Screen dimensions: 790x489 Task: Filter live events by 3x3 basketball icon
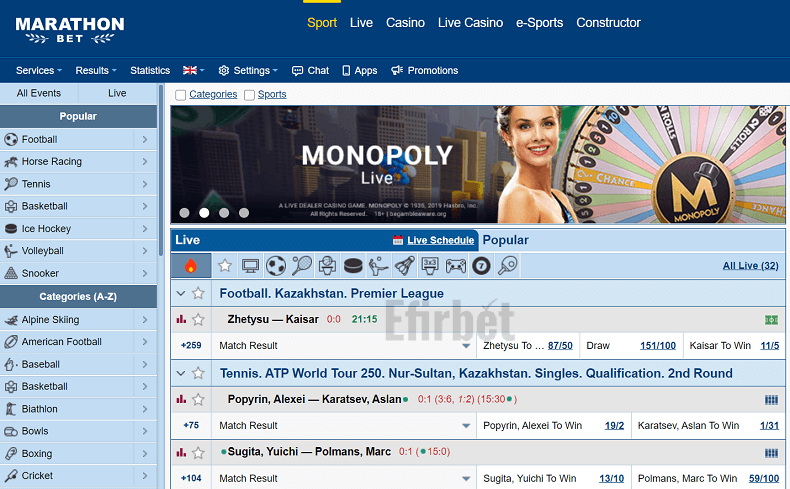pos(430,265)
